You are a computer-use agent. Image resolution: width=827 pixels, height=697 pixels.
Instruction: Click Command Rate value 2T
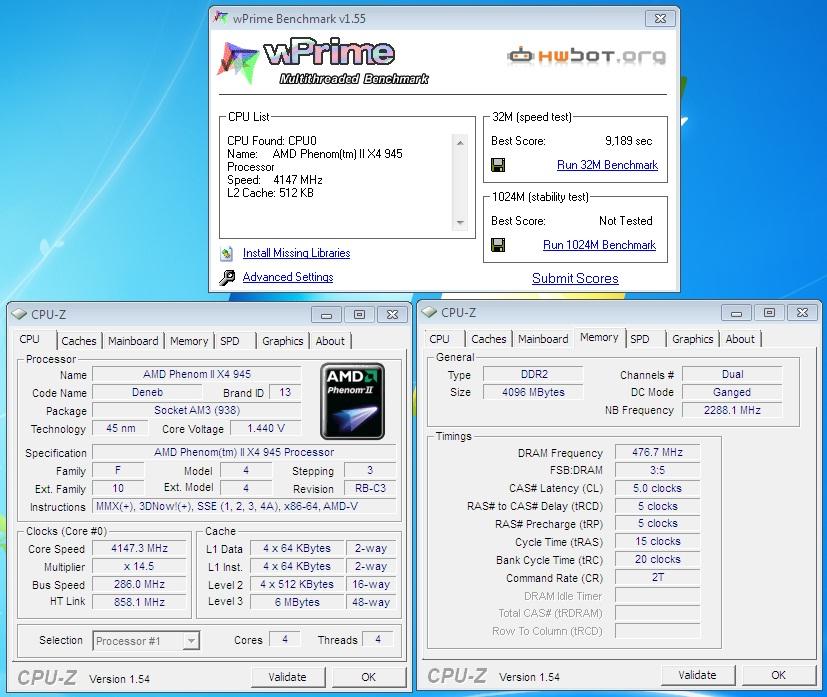point(657,577)
